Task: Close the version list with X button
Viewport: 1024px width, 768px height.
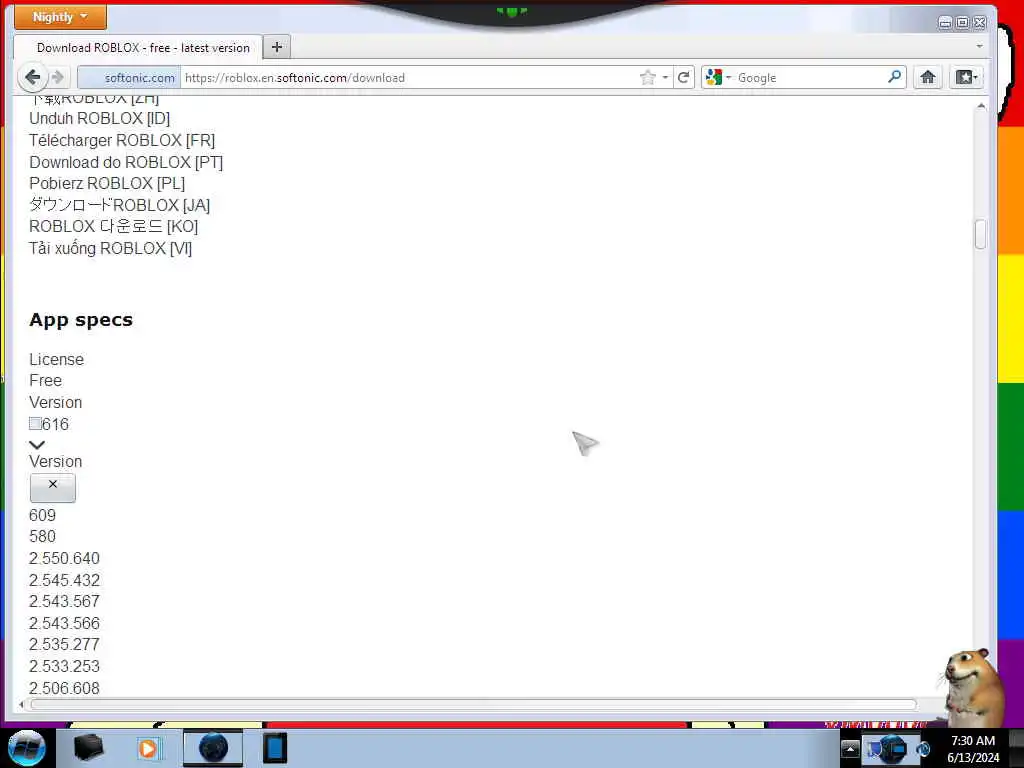Action: [x=53, y=487]
